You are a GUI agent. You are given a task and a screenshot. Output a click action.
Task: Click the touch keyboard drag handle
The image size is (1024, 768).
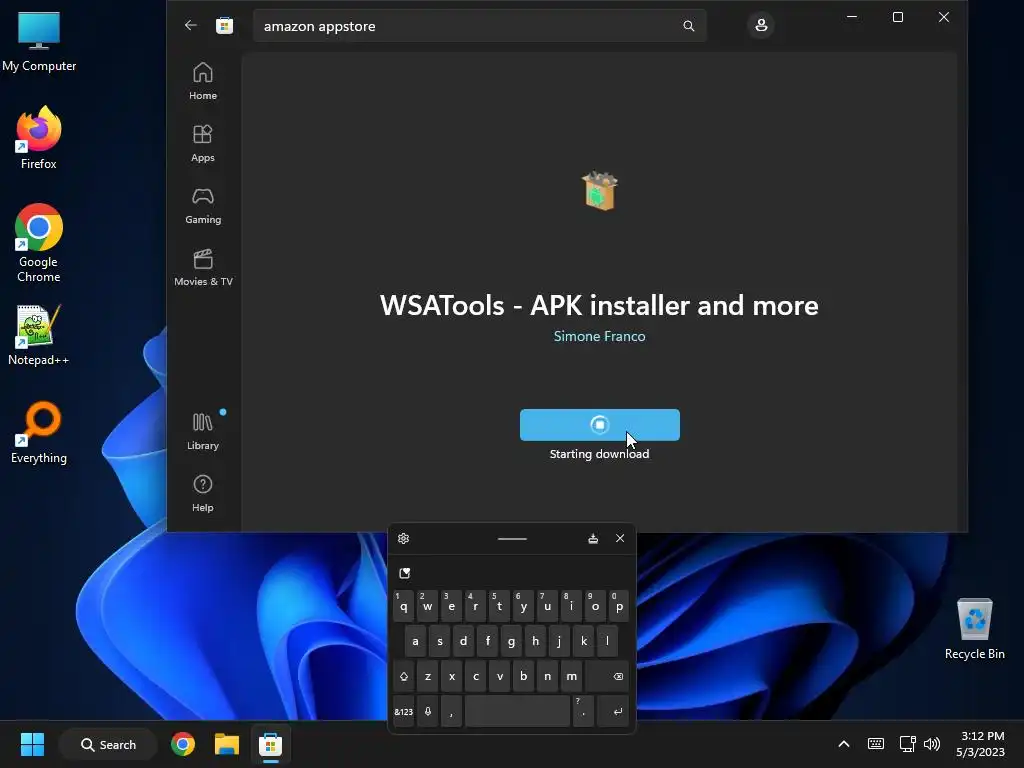[512, 539]
